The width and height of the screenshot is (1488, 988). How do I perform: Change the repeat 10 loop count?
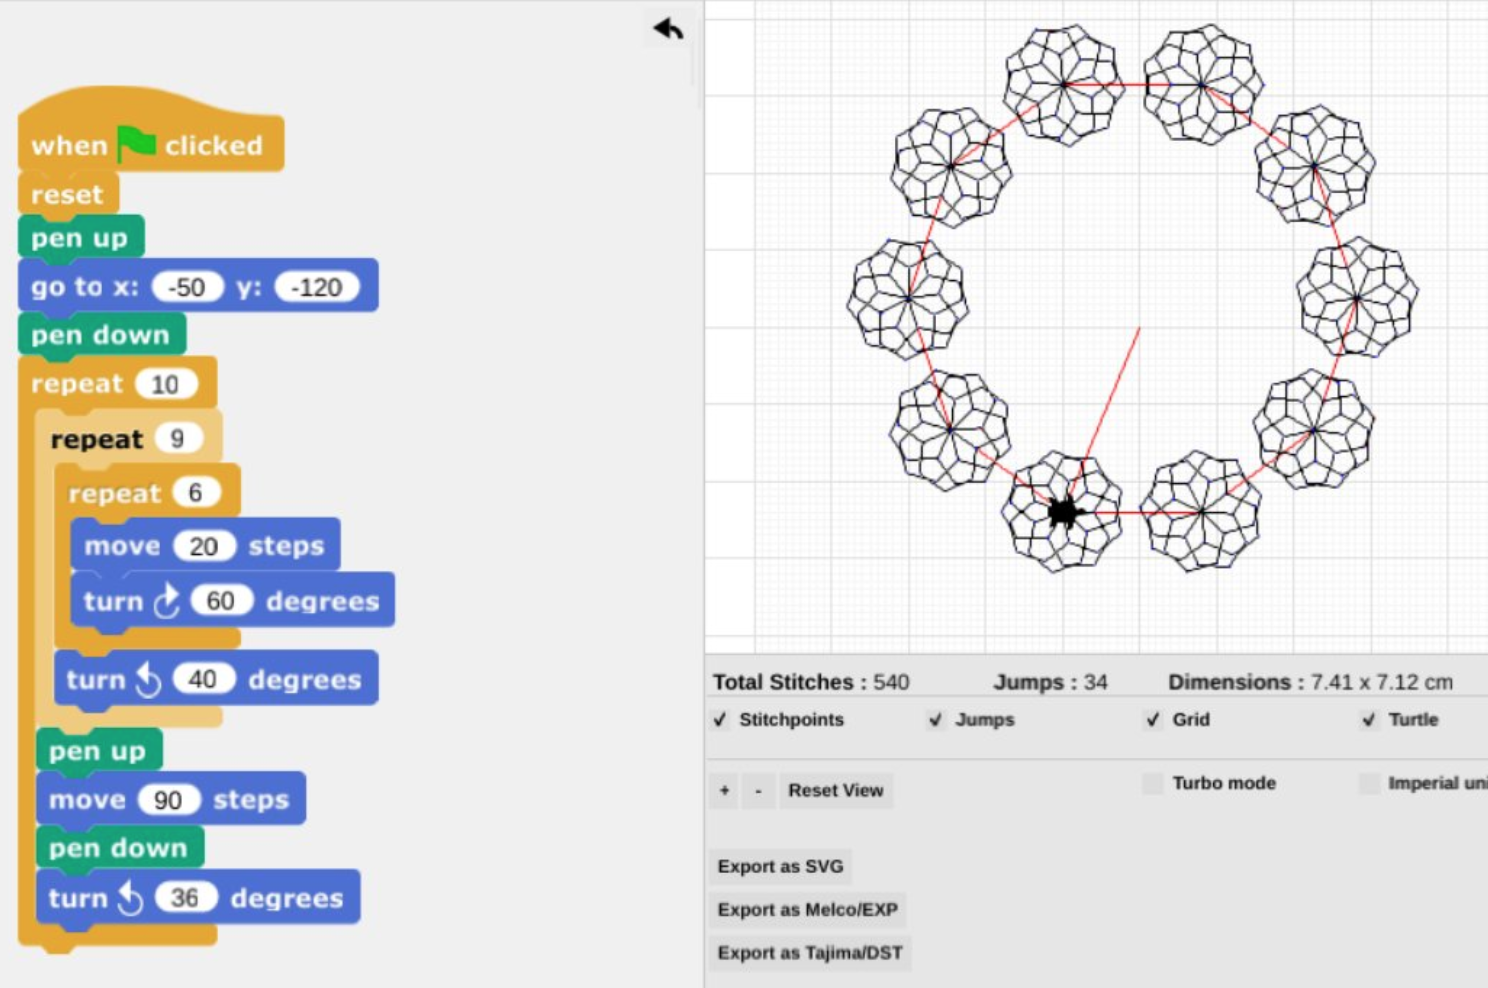click(x=168, y=383)
